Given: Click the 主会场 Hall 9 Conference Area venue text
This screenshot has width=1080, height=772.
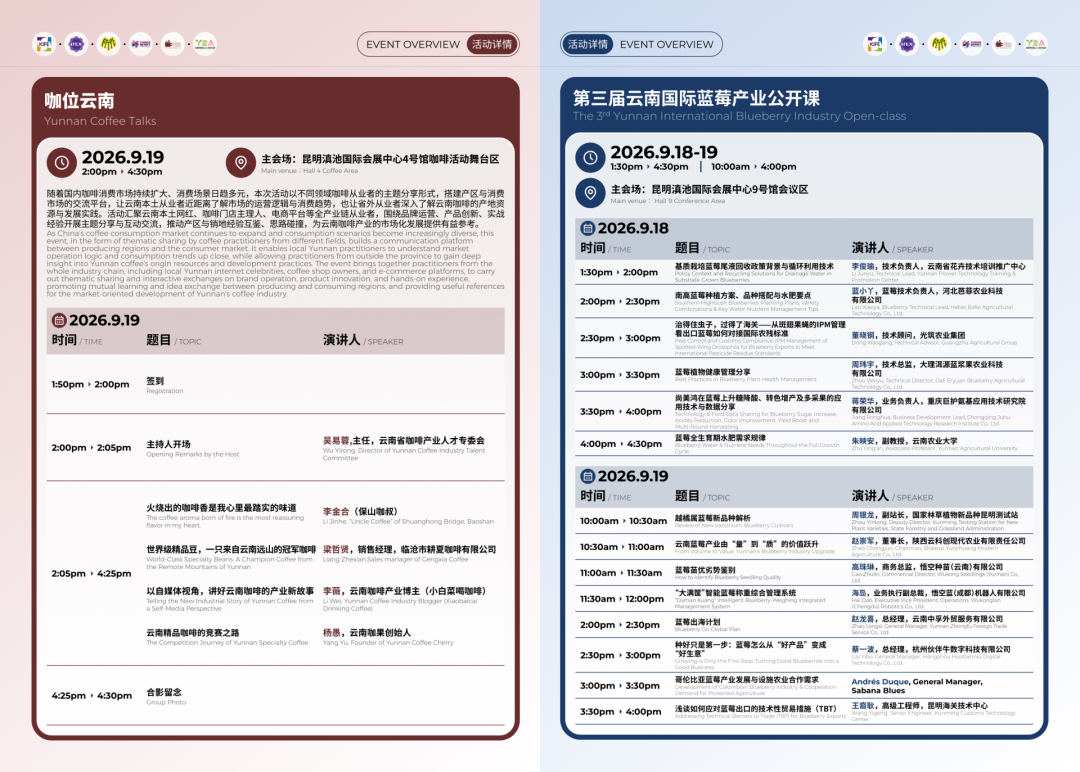Looking at the screenshot, I should tap(709, 194).
